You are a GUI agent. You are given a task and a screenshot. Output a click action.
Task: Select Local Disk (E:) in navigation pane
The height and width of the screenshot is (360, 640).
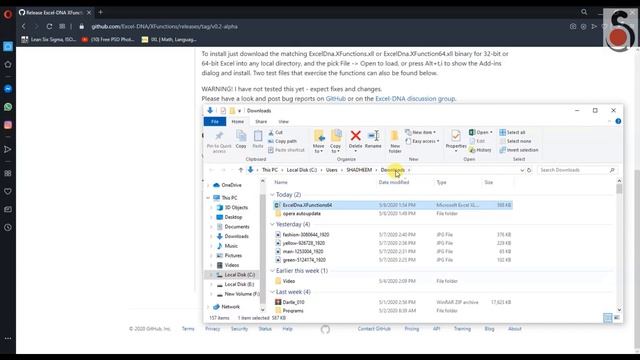point(239,284)
